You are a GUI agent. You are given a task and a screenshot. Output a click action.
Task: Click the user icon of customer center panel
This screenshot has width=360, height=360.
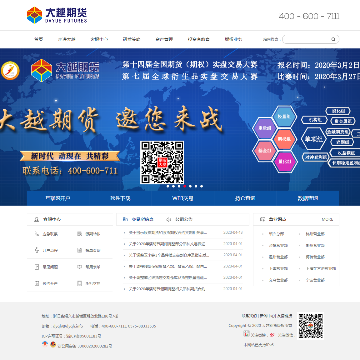click(x=36, y=219)
